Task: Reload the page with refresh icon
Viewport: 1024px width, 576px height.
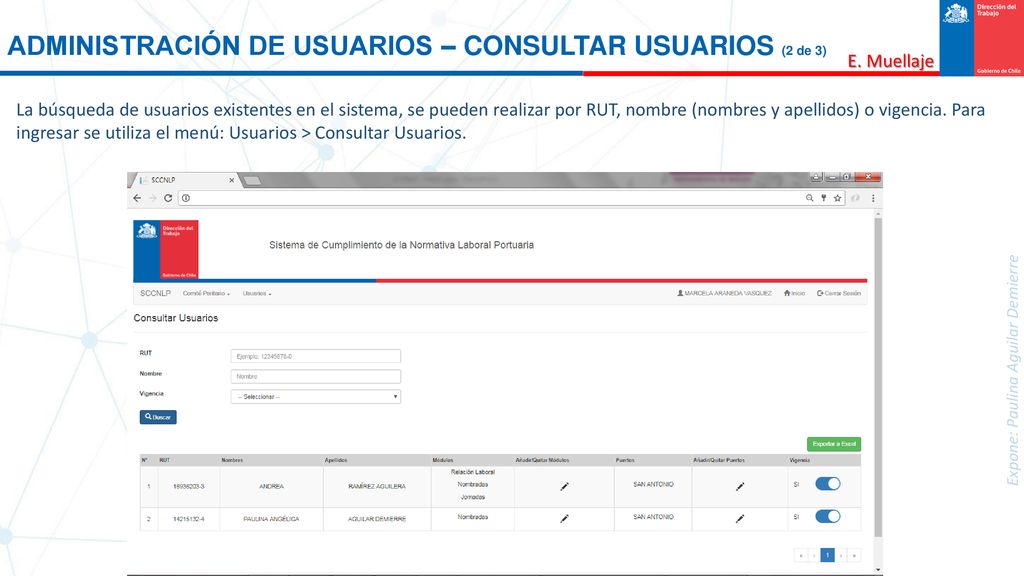Action: 168,198
